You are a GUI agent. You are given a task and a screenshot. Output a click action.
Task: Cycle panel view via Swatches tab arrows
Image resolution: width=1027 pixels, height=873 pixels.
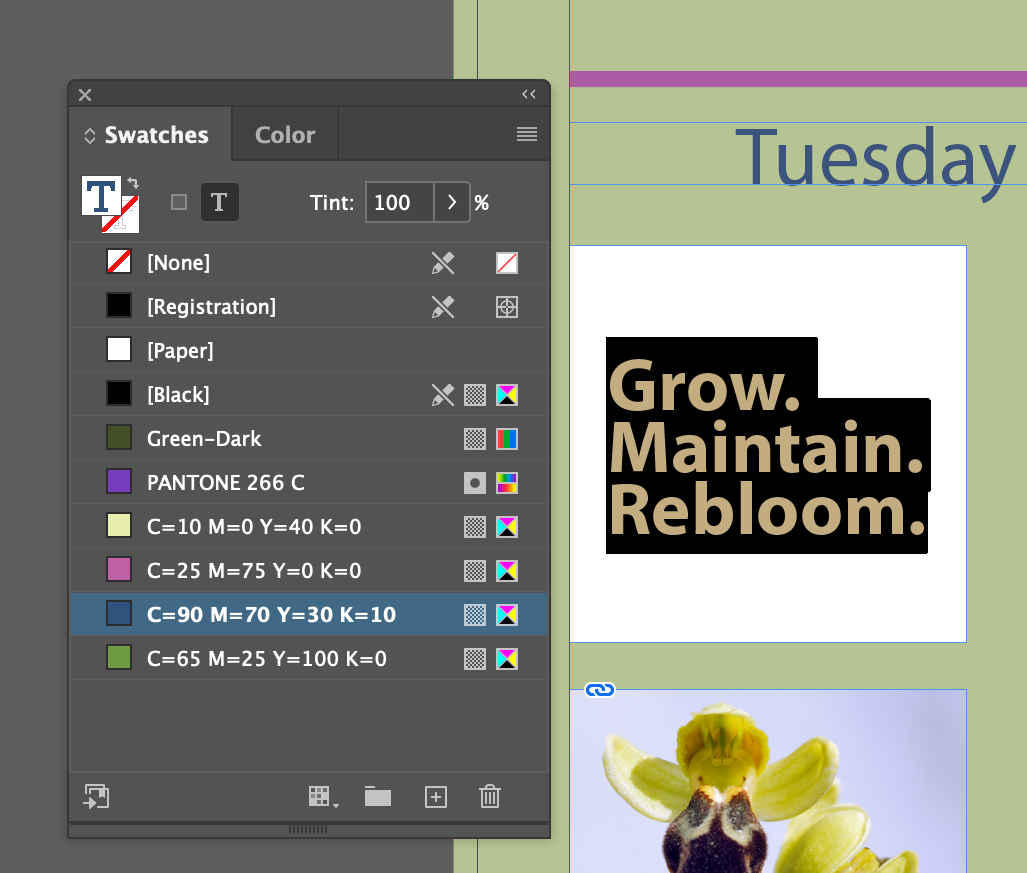coord(90,136)
